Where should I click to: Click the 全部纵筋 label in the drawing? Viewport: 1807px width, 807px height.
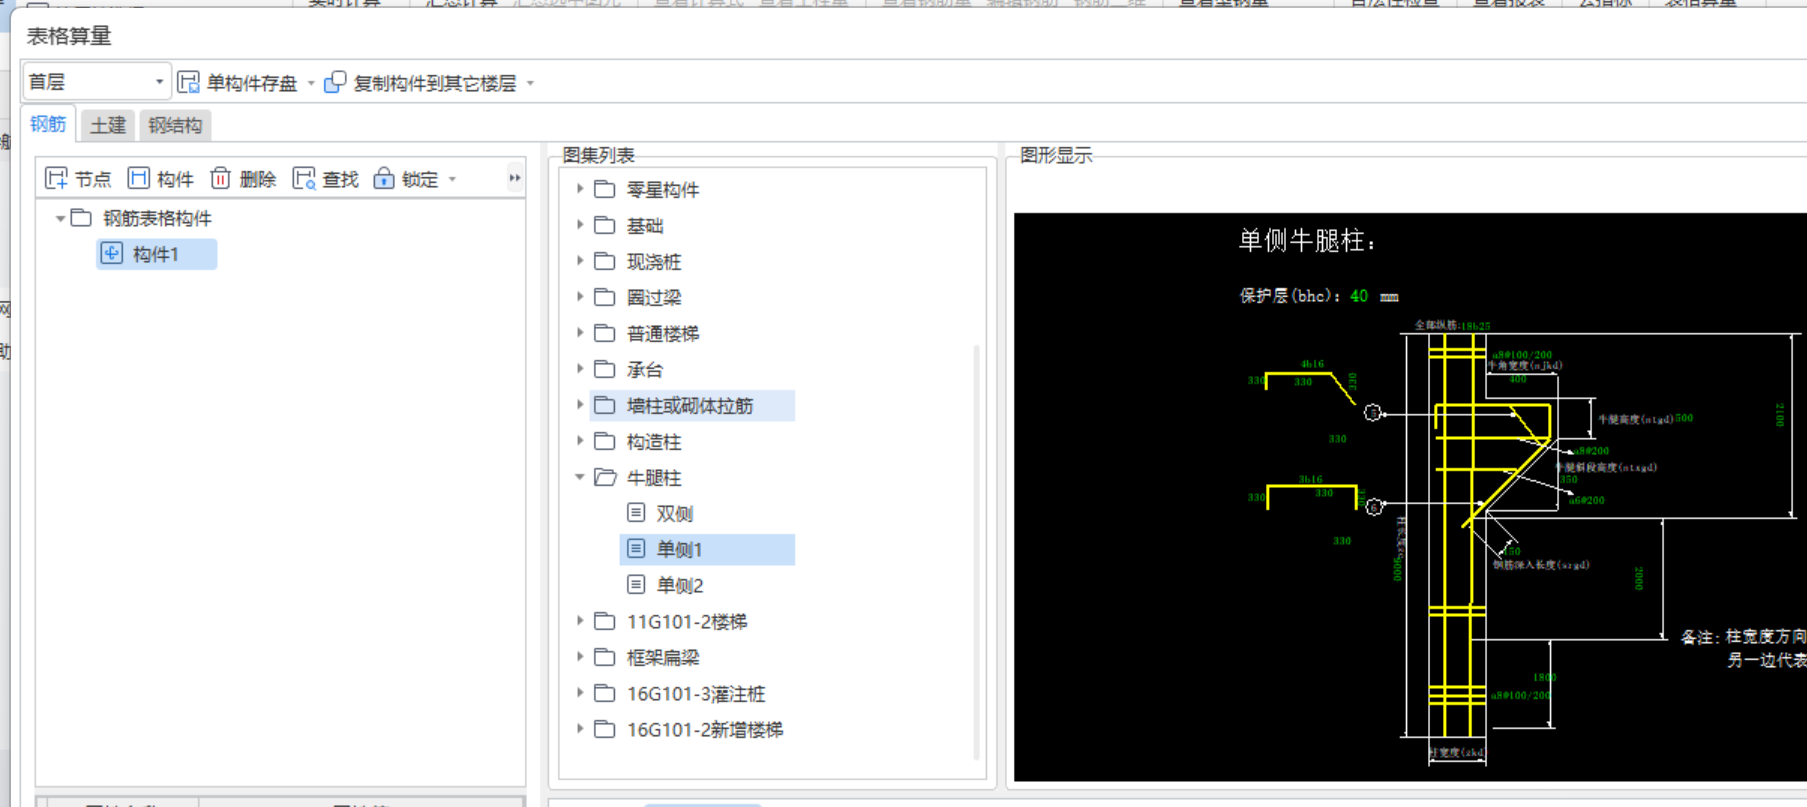tap(1437, 325)
